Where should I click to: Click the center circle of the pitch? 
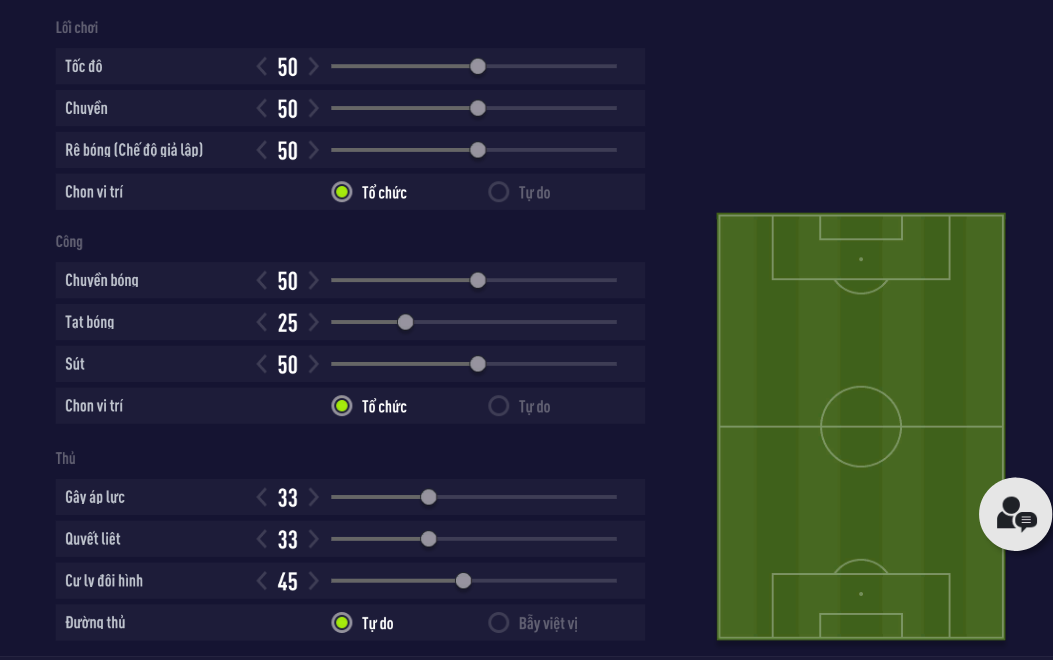[x=861, y=427]
